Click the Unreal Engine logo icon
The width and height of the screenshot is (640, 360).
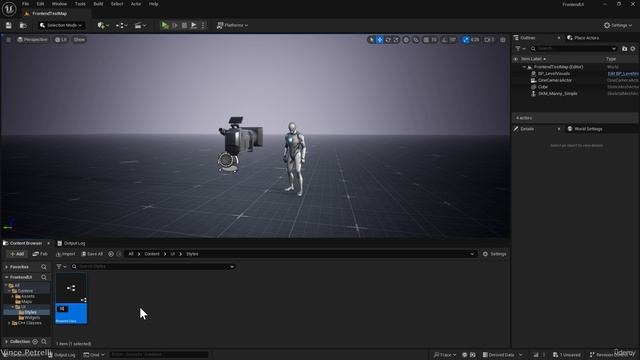coord(9,9)
